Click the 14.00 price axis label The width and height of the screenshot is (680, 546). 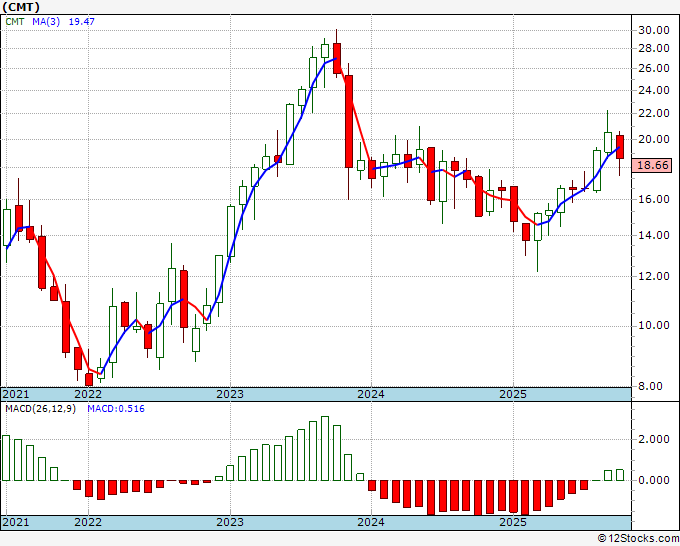(654, 235)
